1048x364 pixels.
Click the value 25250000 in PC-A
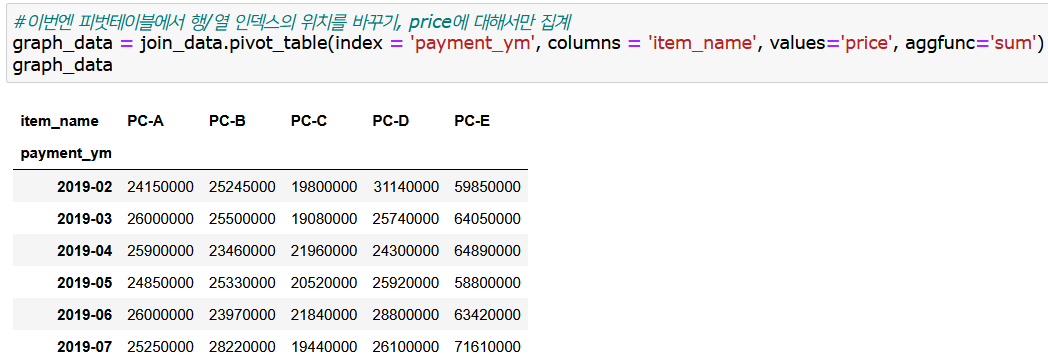click(160, 347)
